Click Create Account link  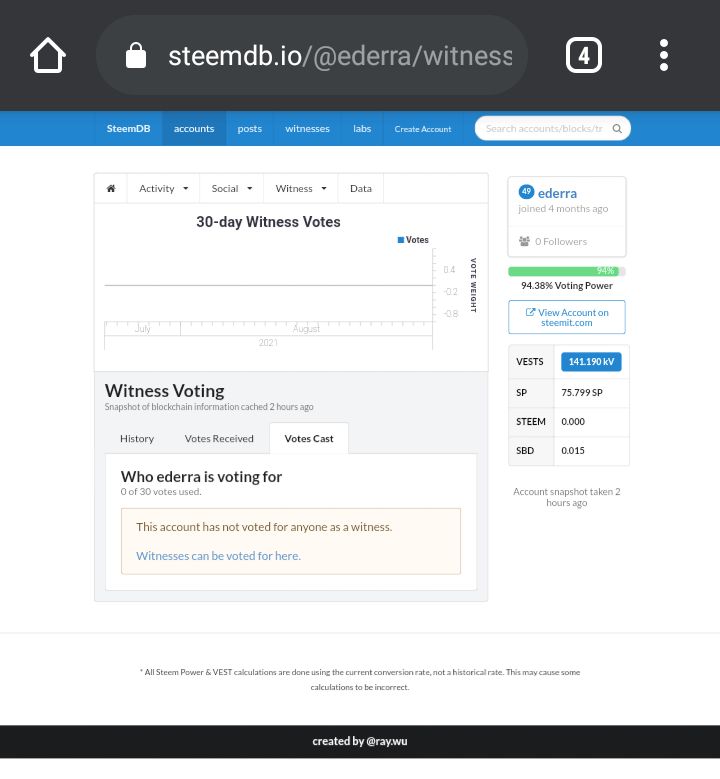coord(423,129)
